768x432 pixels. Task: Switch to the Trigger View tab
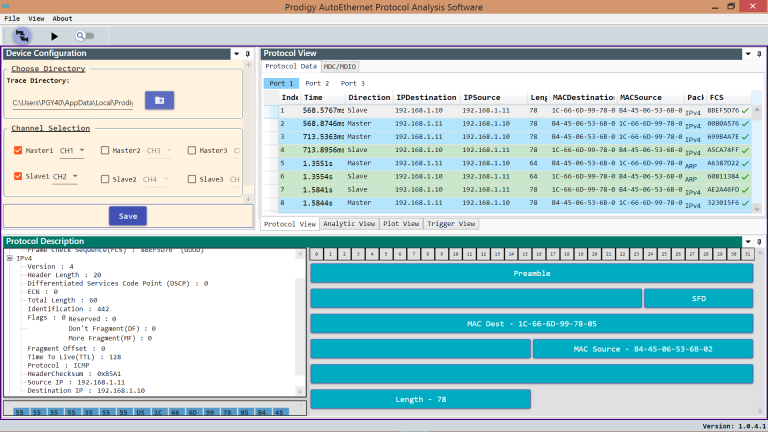(x=451, y=224)
